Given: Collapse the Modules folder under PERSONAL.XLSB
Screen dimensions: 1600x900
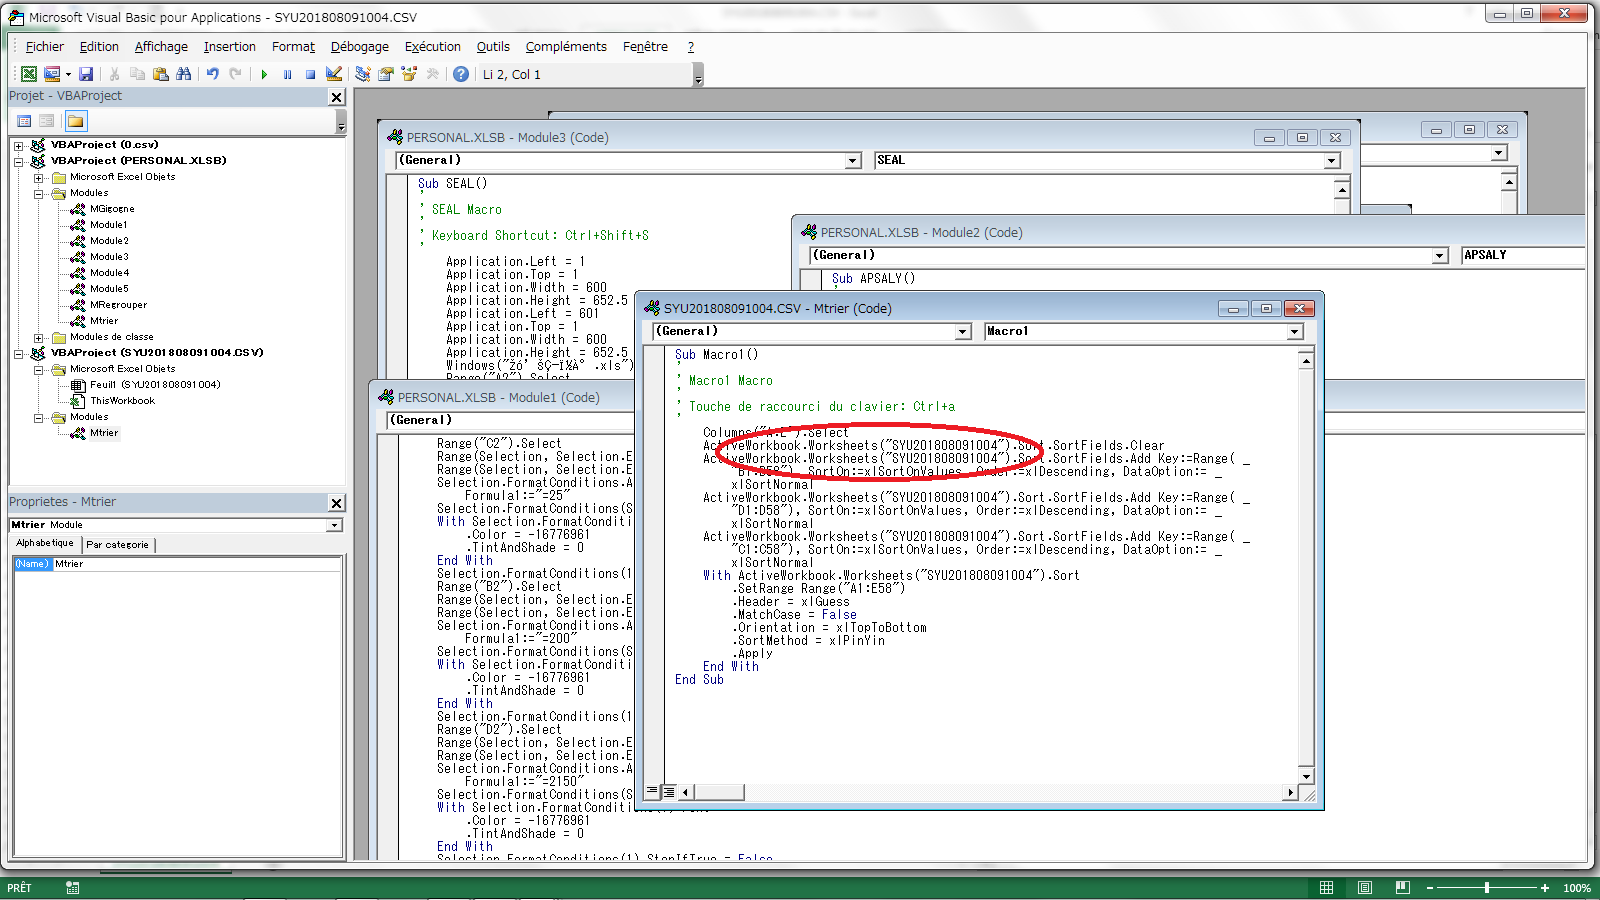Looking at the screenshot, I should [x=38, y=193].
